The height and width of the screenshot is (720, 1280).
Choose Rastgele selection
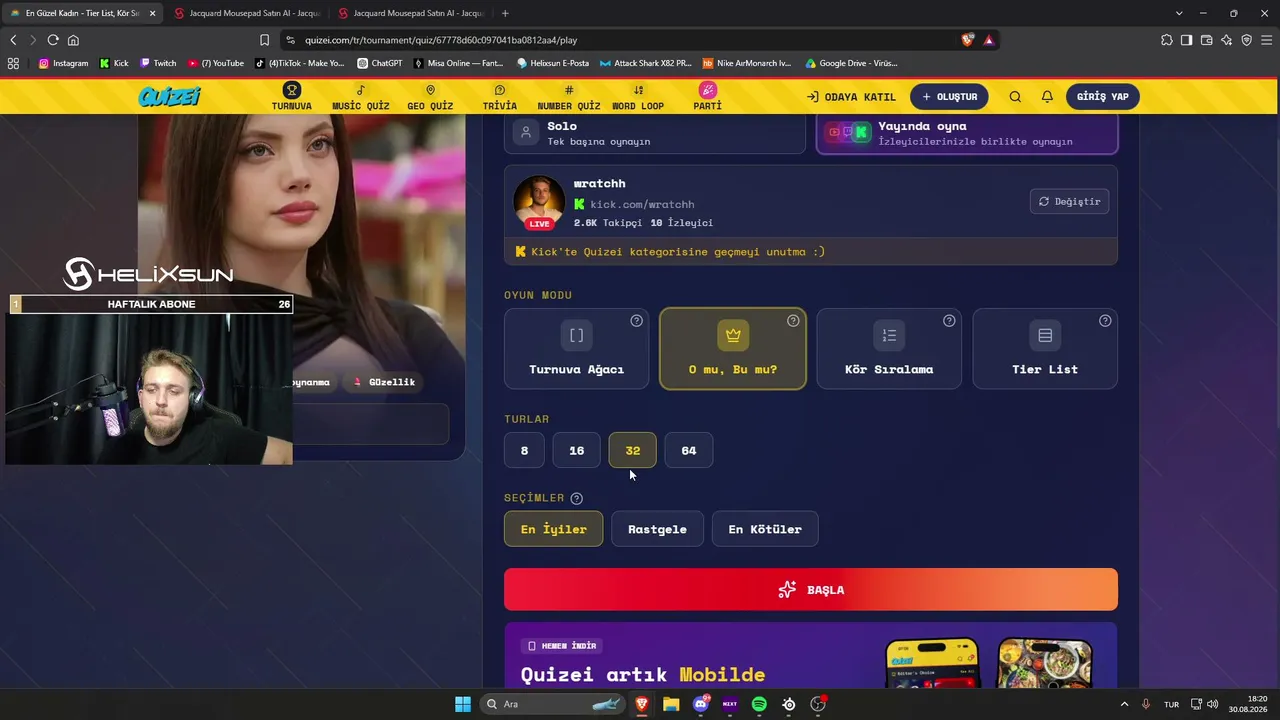coord(657,529)
